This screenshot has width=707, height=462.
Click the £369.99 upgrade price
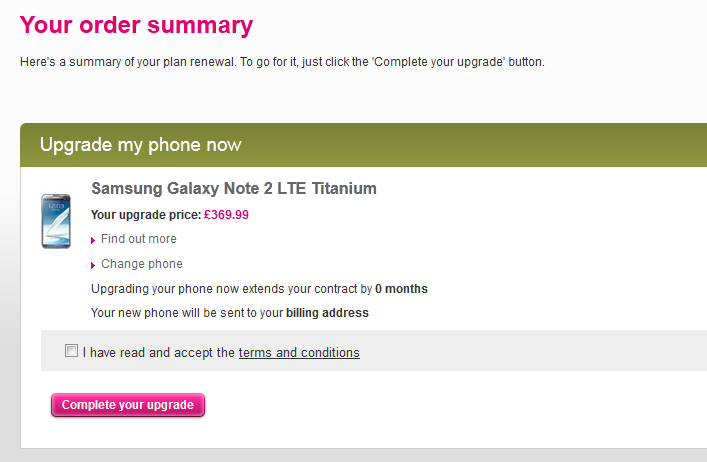(226, 214)
